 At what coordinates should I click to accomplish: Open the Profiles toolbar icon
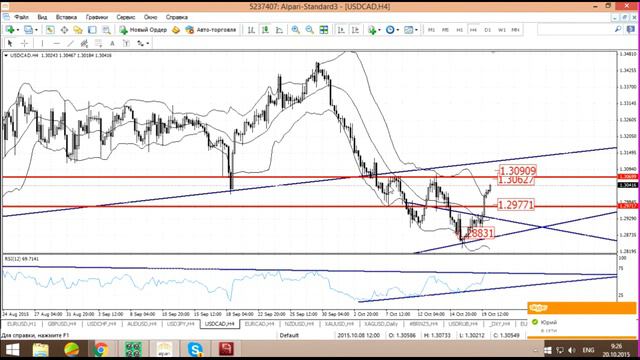28,30
